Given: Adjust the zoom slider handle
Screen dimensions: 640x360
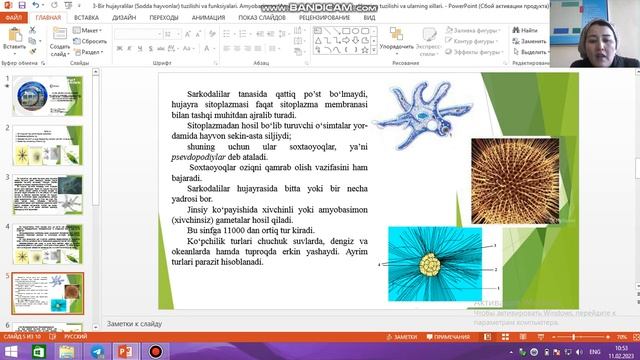Looking at the screenshot, I should click(573, 337).
